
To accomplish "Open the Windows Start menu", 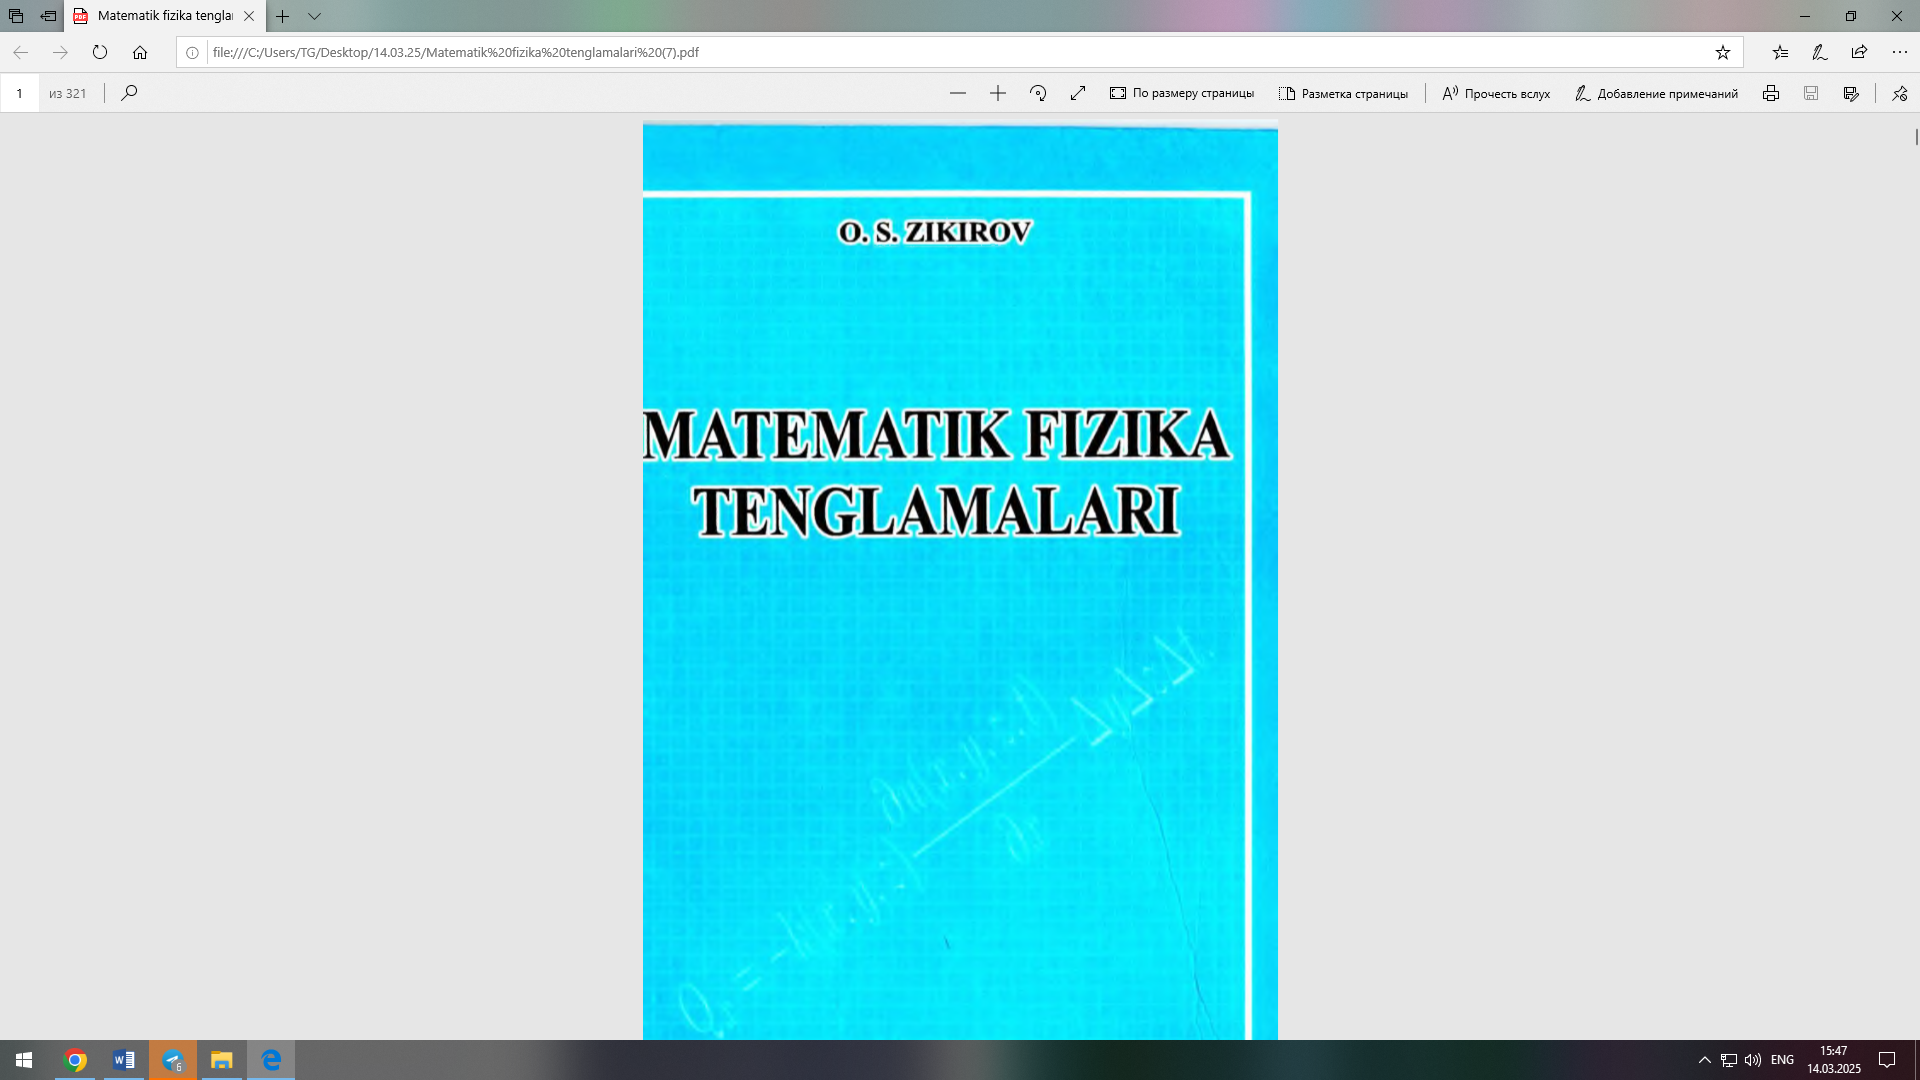I will 24,1060.
